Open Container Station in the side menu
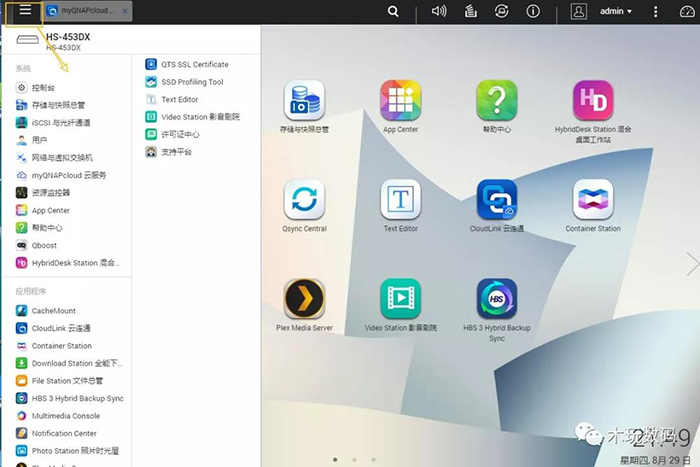The height and width of the screenshot is (467, 700). pos(54,346)
